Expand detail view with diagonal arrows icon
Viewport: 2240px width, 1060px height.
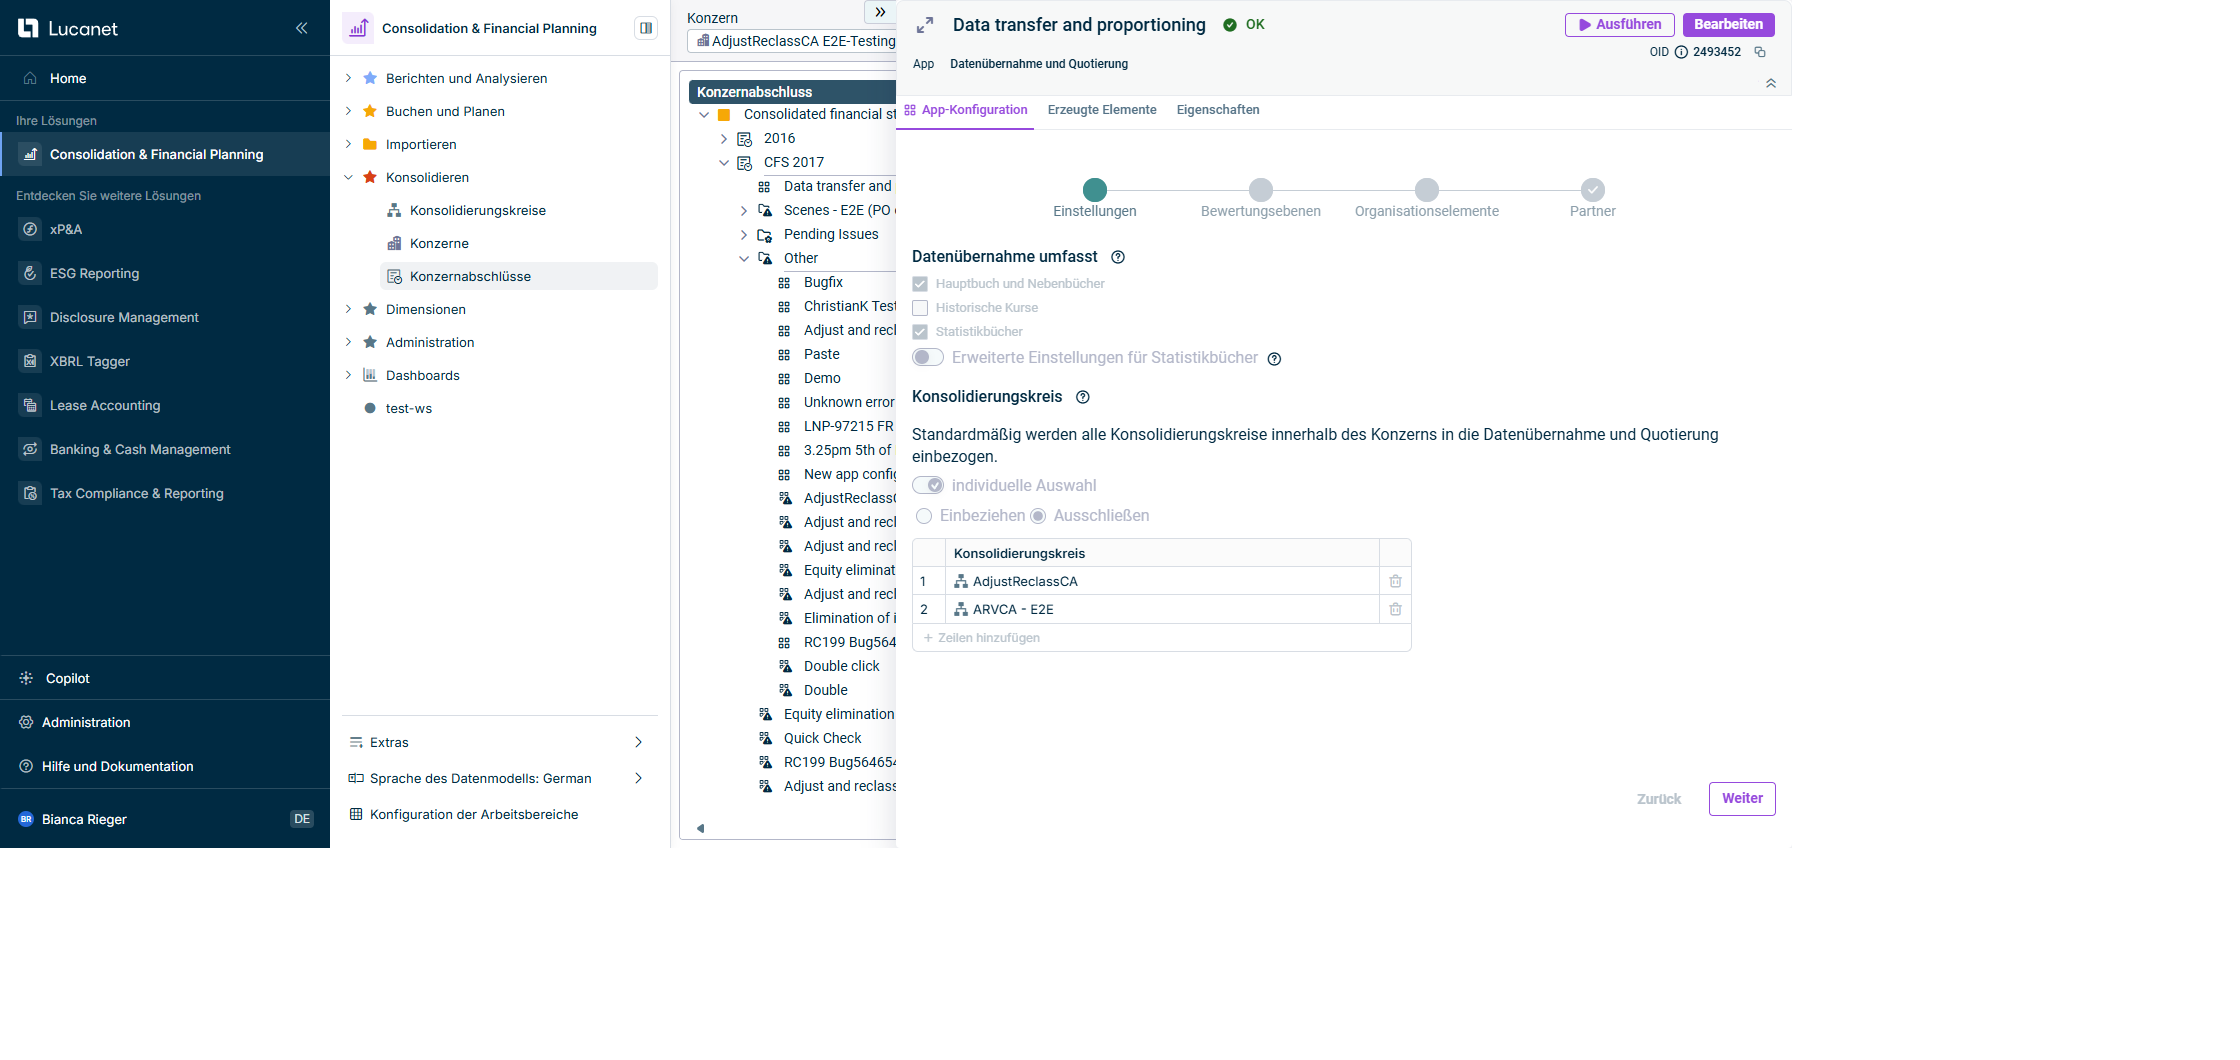pos(925,25)
